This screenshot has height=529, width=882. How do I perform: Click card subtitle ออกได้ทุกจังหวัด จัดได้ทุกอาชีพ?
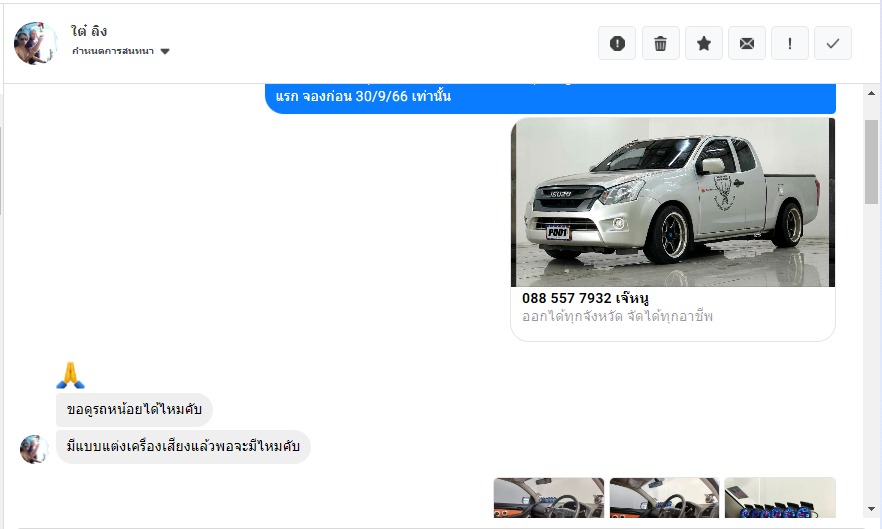(x=617, y=316)
